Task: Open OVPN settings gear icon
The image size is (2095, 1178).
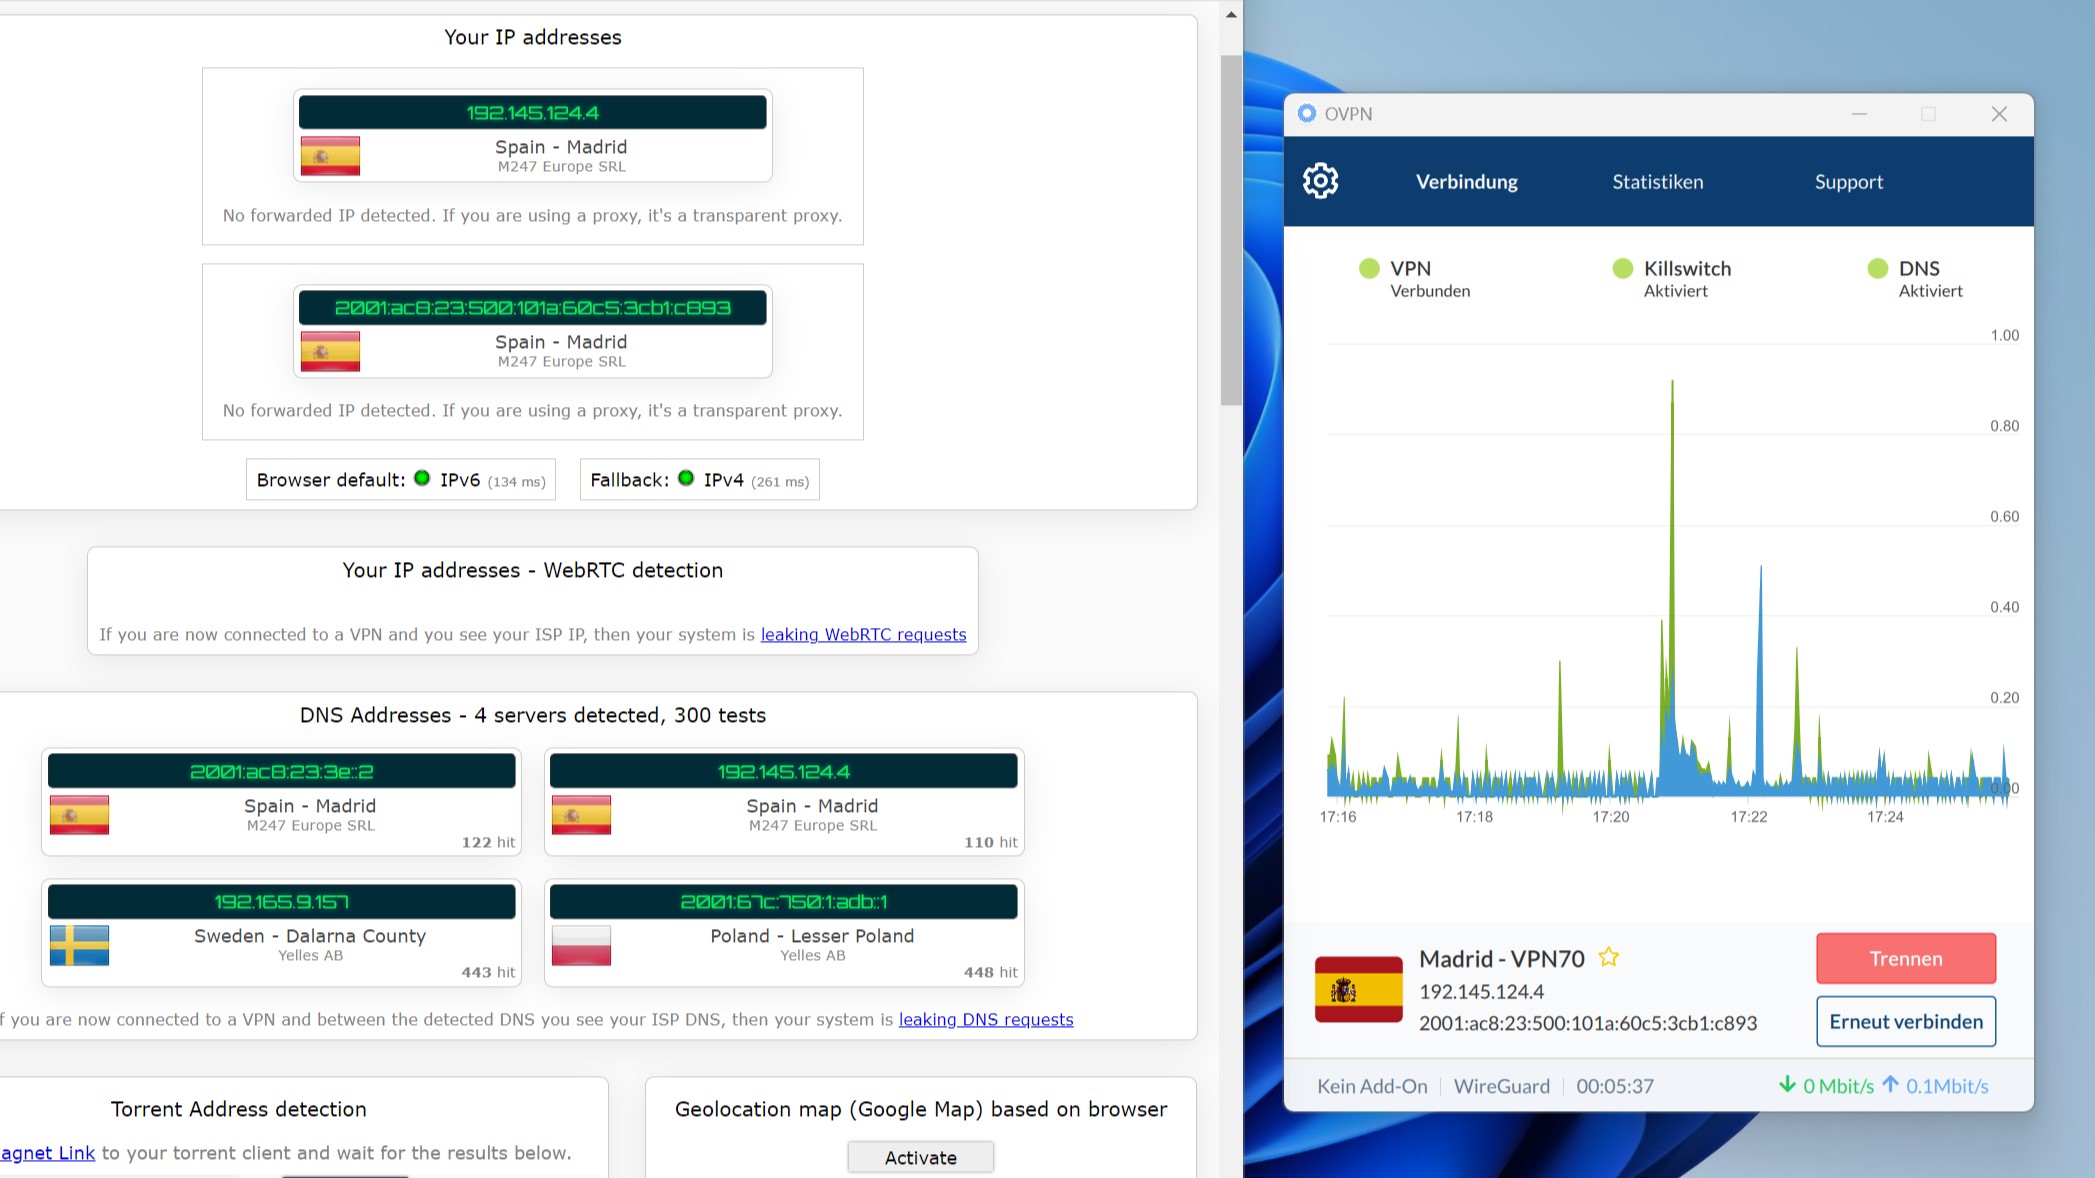Action: (x=1320, y=181)
